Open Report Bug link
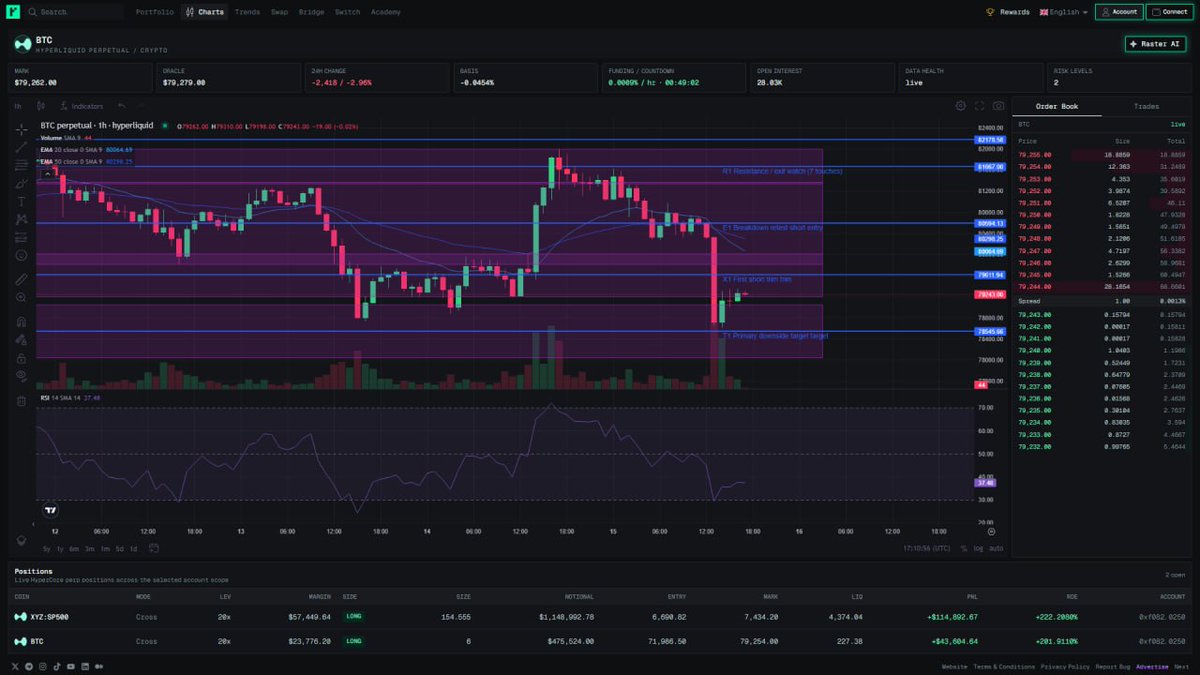The image size is (1200, 675). click(x=1113, y=666)
